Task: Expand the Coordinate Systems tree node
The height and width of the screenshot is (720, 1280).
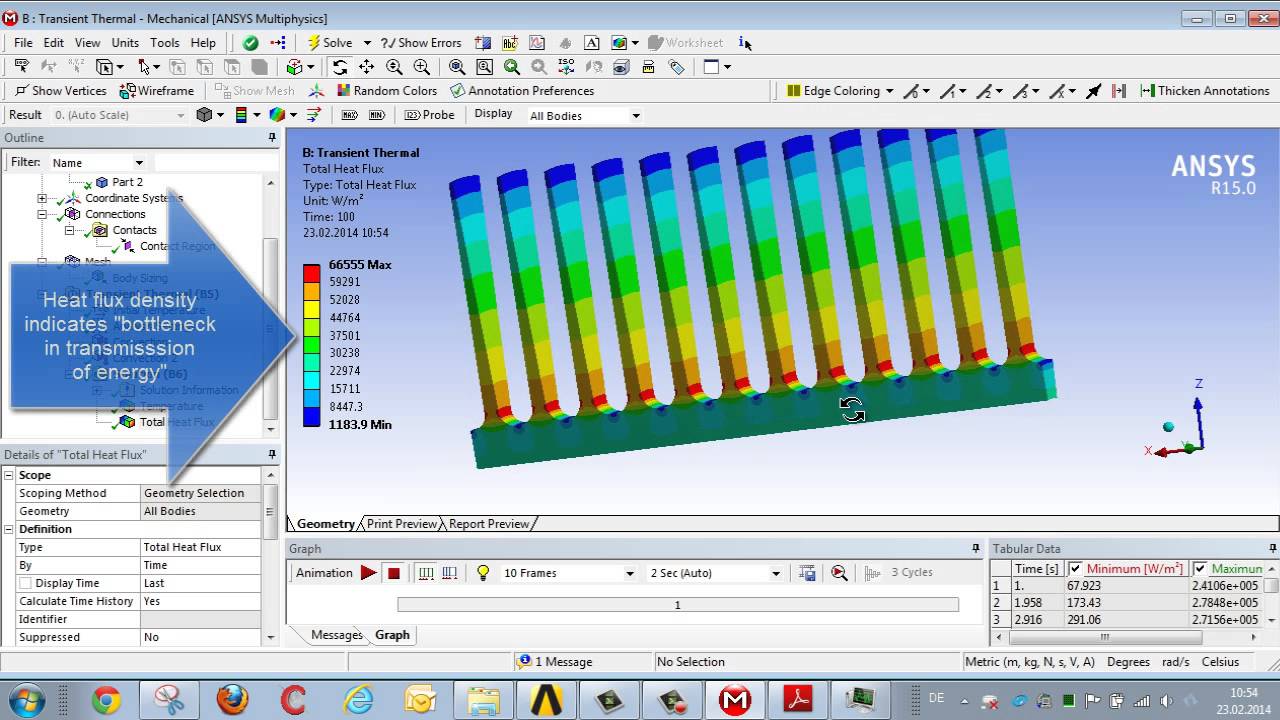Action: (42, 198)
